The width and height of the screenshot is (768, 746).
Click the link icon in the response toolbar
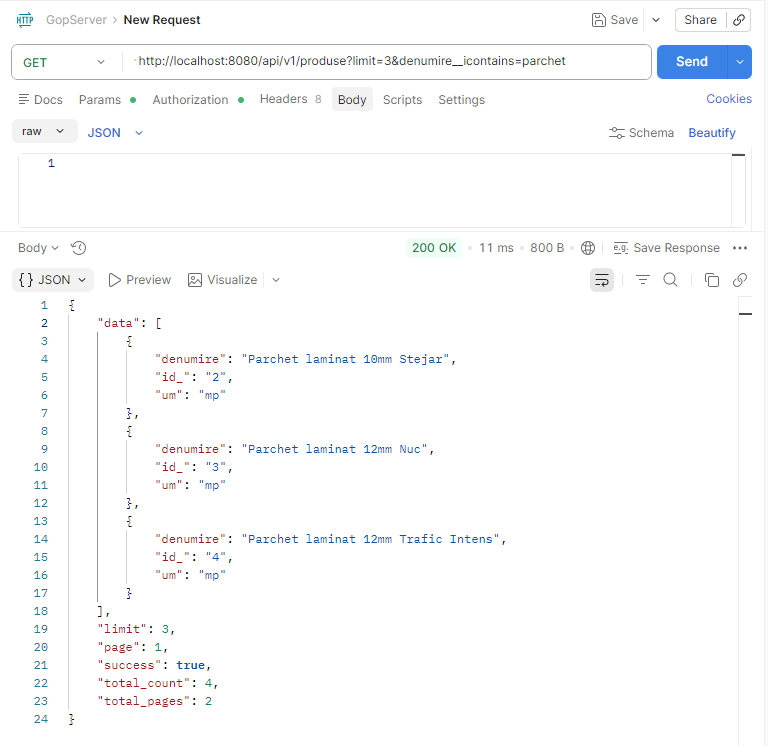click(740, 280)
